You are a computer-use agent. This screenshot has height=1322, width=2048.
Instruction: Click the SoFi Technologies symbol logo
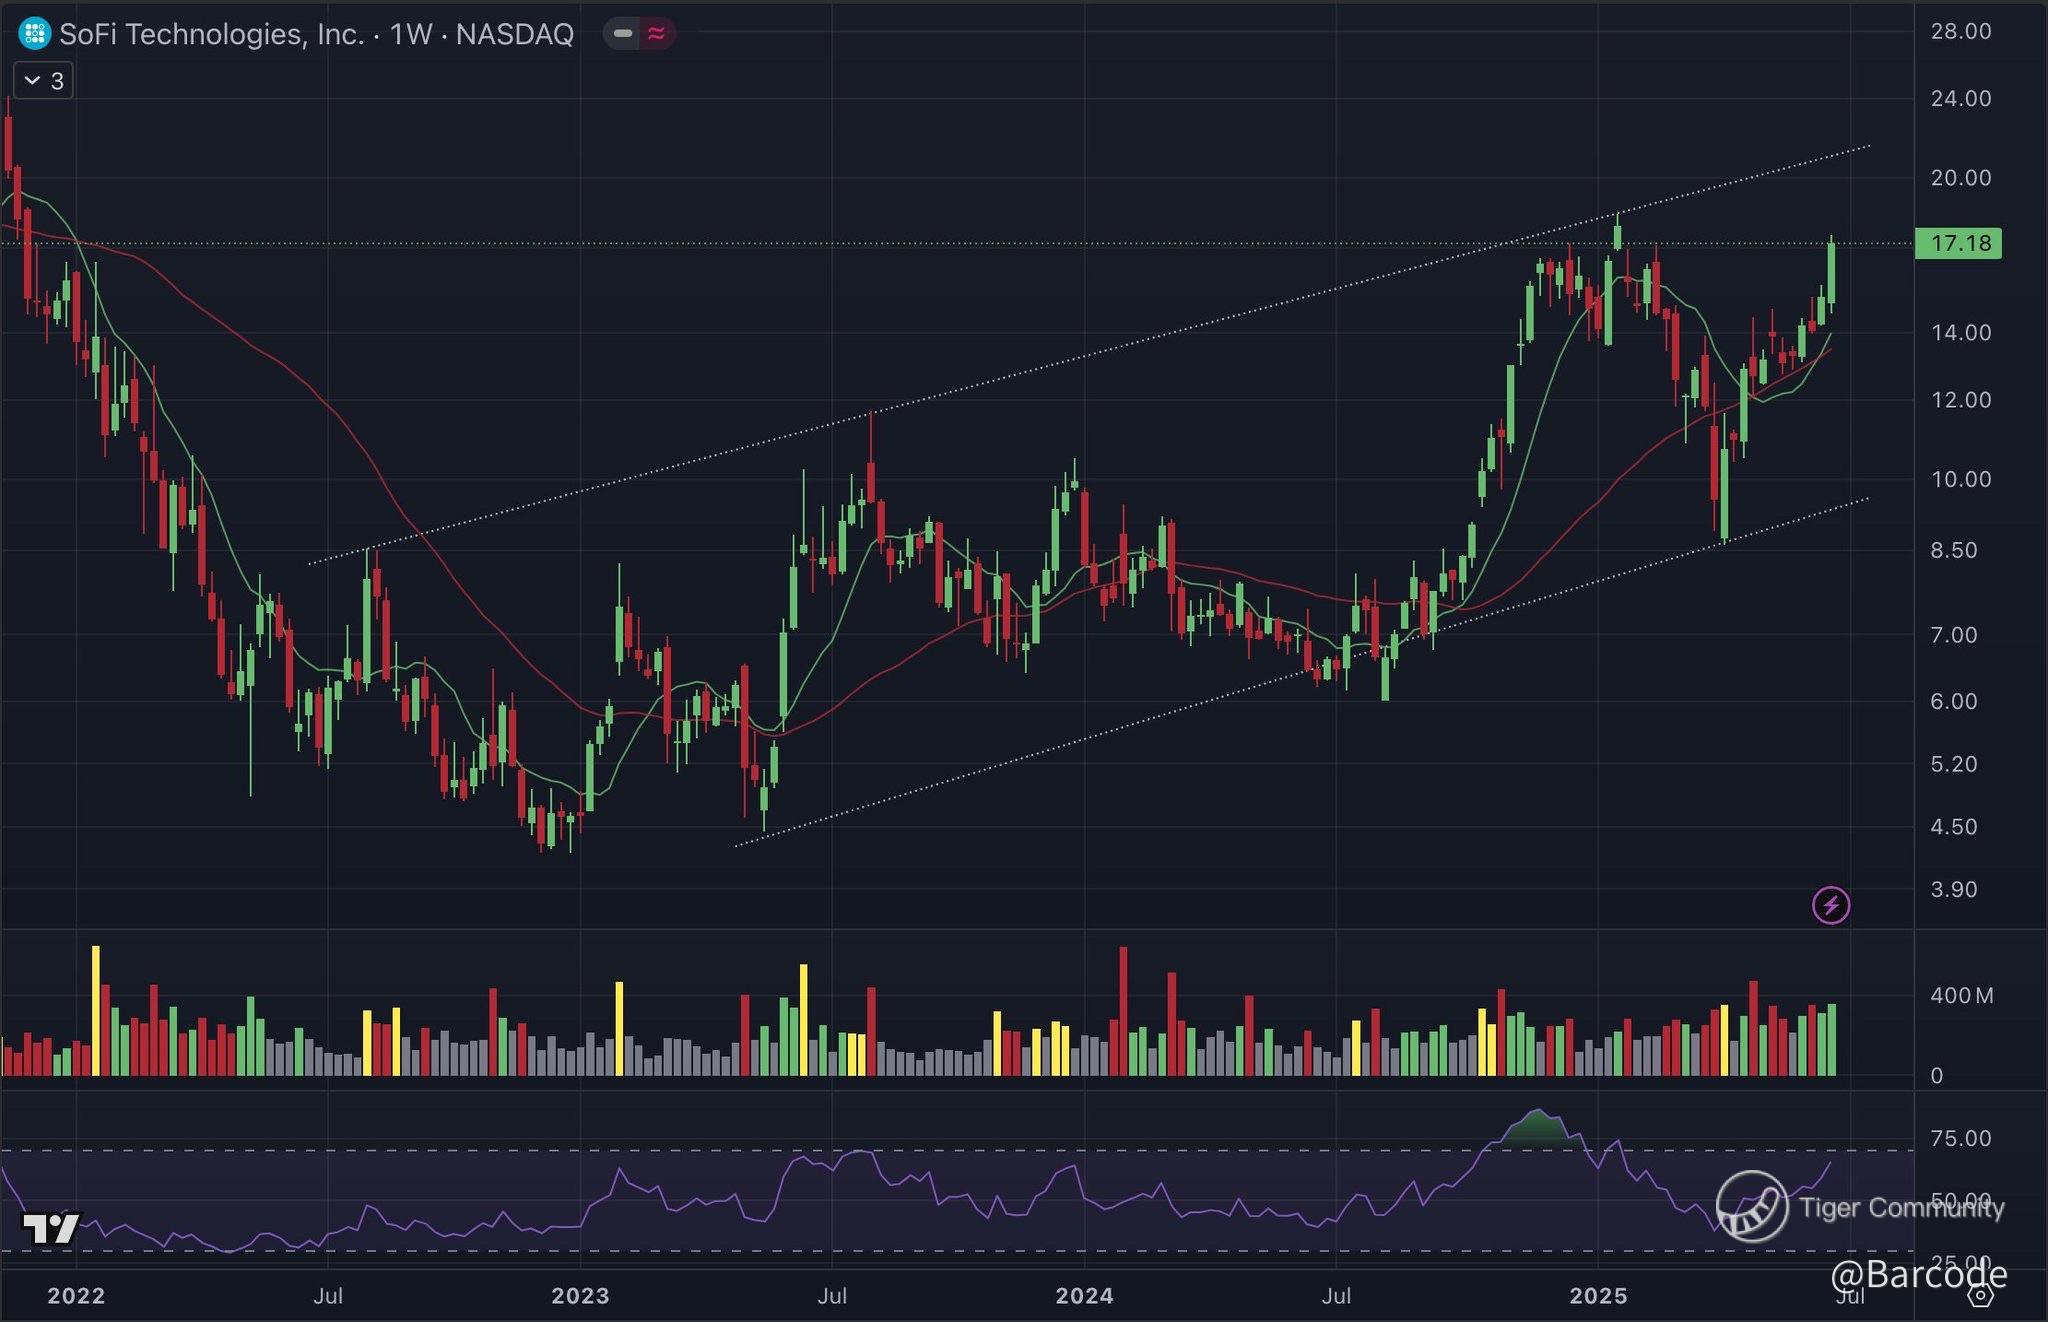click(x=34, y=34)
